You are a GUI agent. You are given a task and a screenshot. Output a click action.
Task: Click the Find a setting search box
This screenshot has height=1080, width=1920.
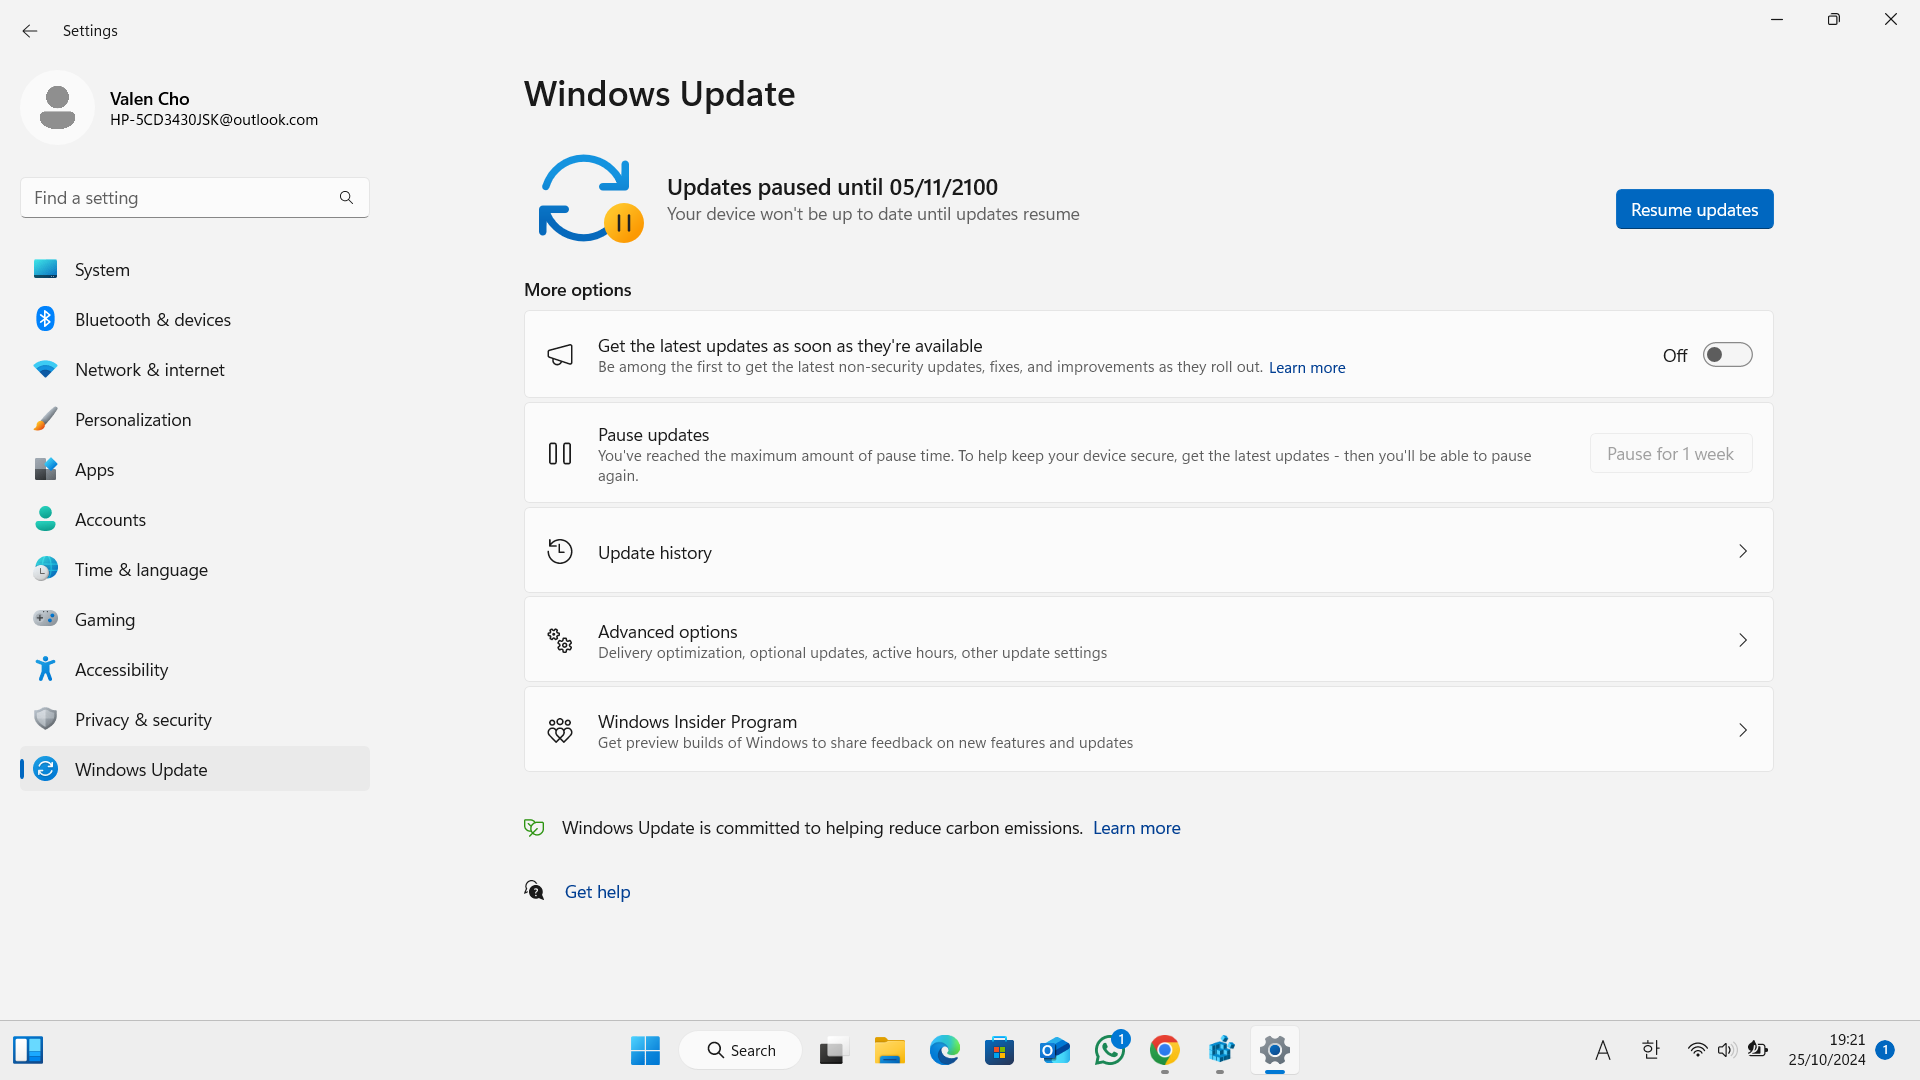pyautogui.click(x=195, y=198)
